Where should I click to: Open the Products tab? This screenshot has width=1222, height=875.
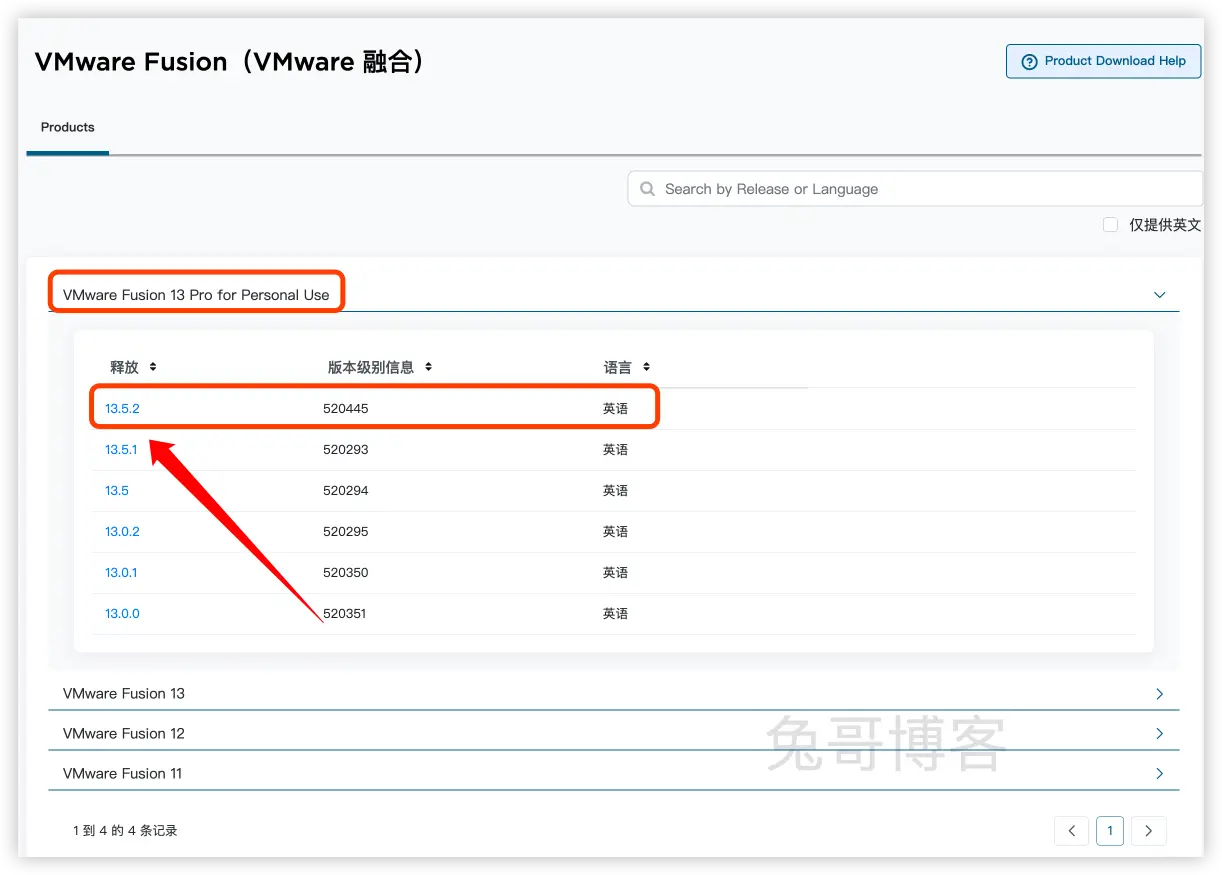[68, 127]
